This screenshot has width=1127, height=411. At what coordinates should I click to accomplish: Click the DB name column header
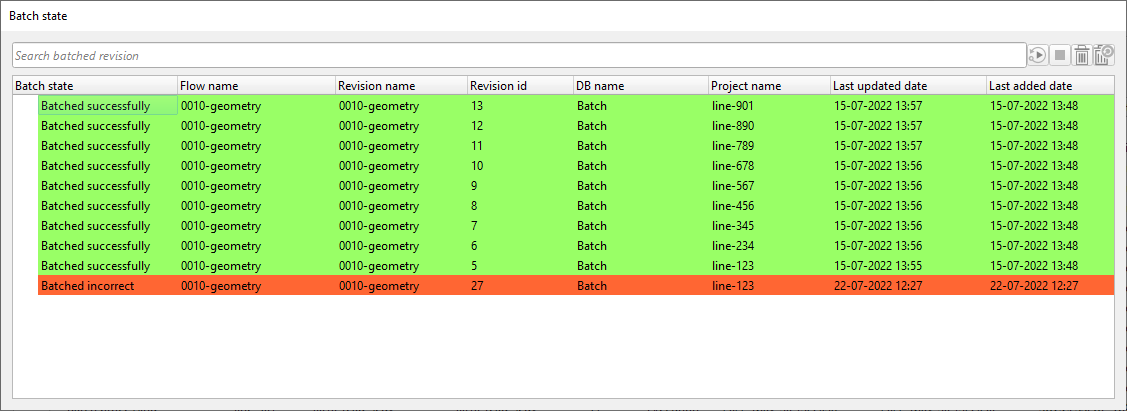[x=640, y=86]
